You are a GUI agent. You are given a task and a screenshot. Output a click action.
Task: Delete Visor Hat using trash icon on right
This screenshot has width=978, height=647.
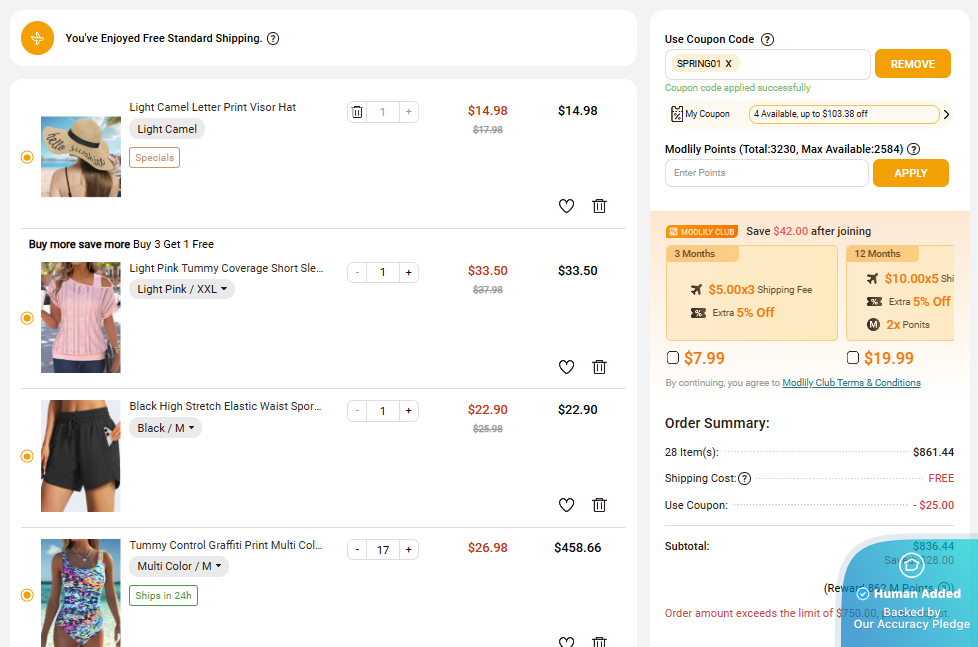(599, 206)
